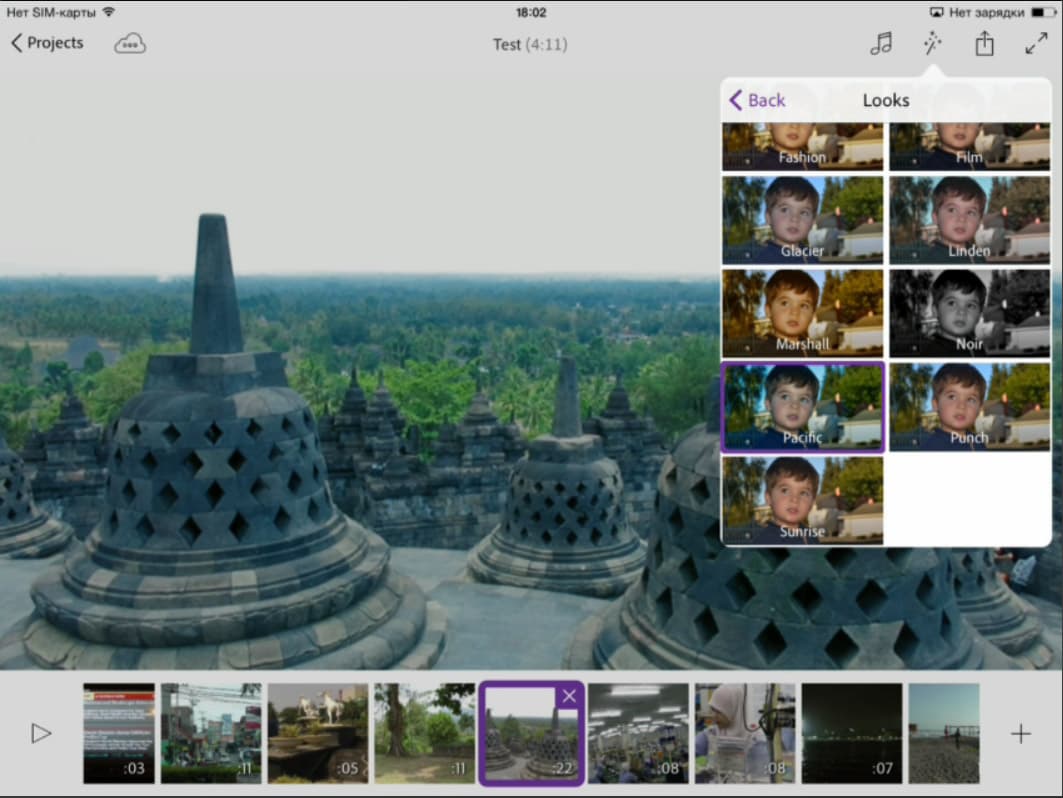Select the horse statue clip :05
This screenshot has height=798, width=1063.
coord(318,734)
